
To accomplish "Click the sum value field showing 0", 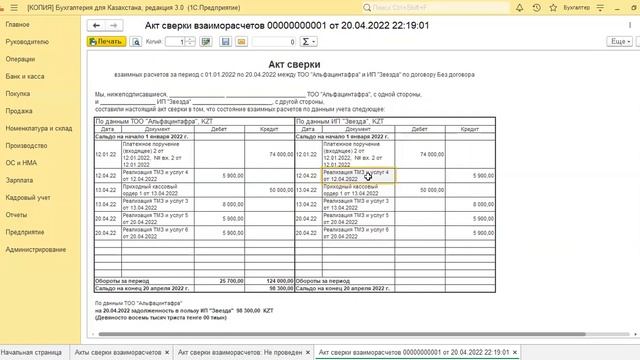I will pos(273,42).
